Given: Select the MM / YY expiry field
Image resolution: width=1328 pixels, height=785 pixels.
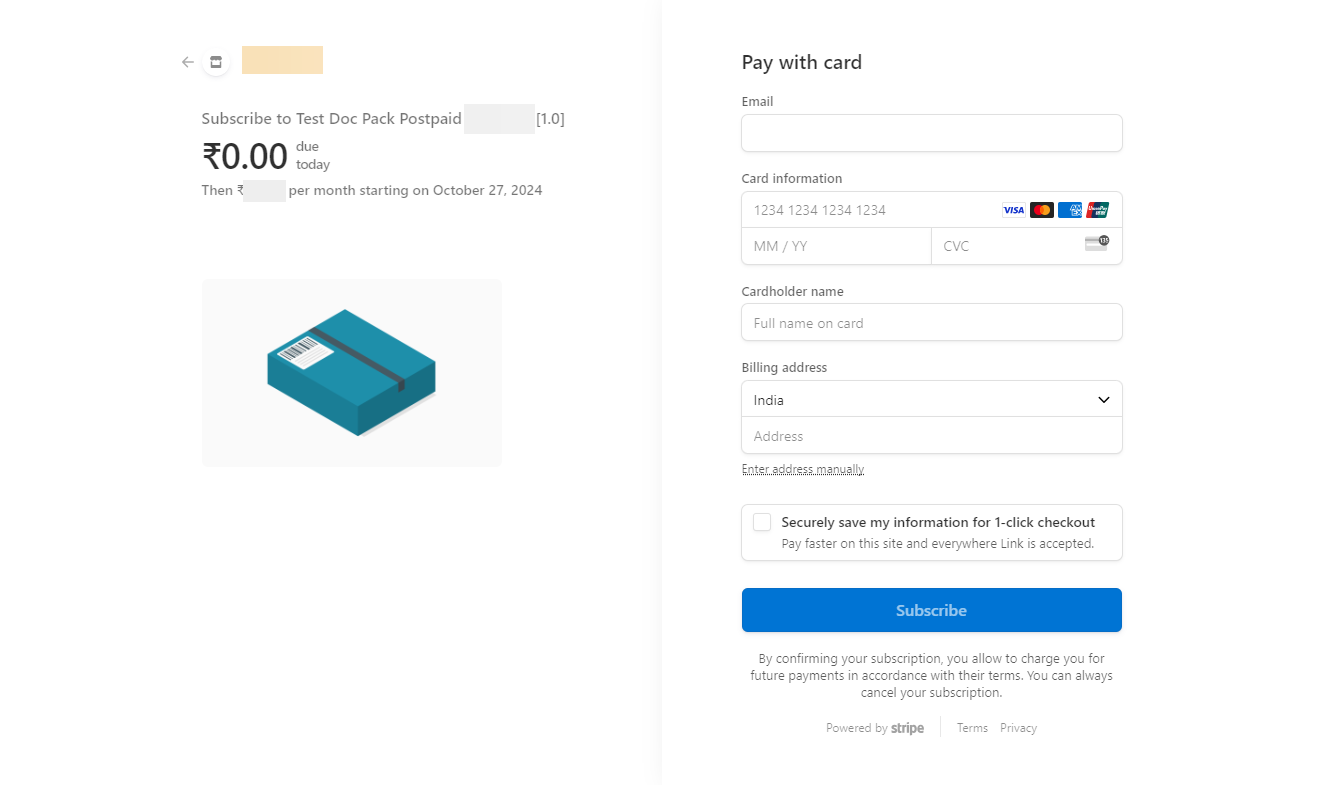Looking at the screenshot, I should tap(836, 246).
